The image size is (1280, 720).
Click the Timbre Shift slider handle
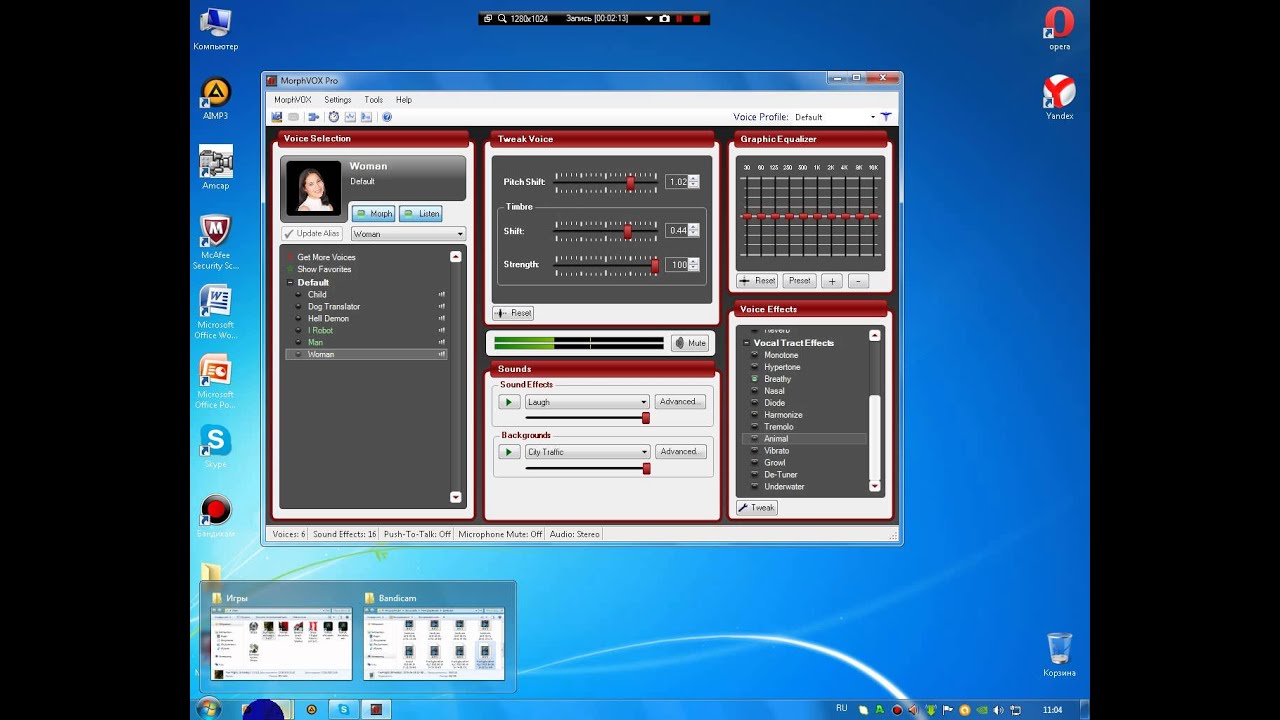[628, 231]
